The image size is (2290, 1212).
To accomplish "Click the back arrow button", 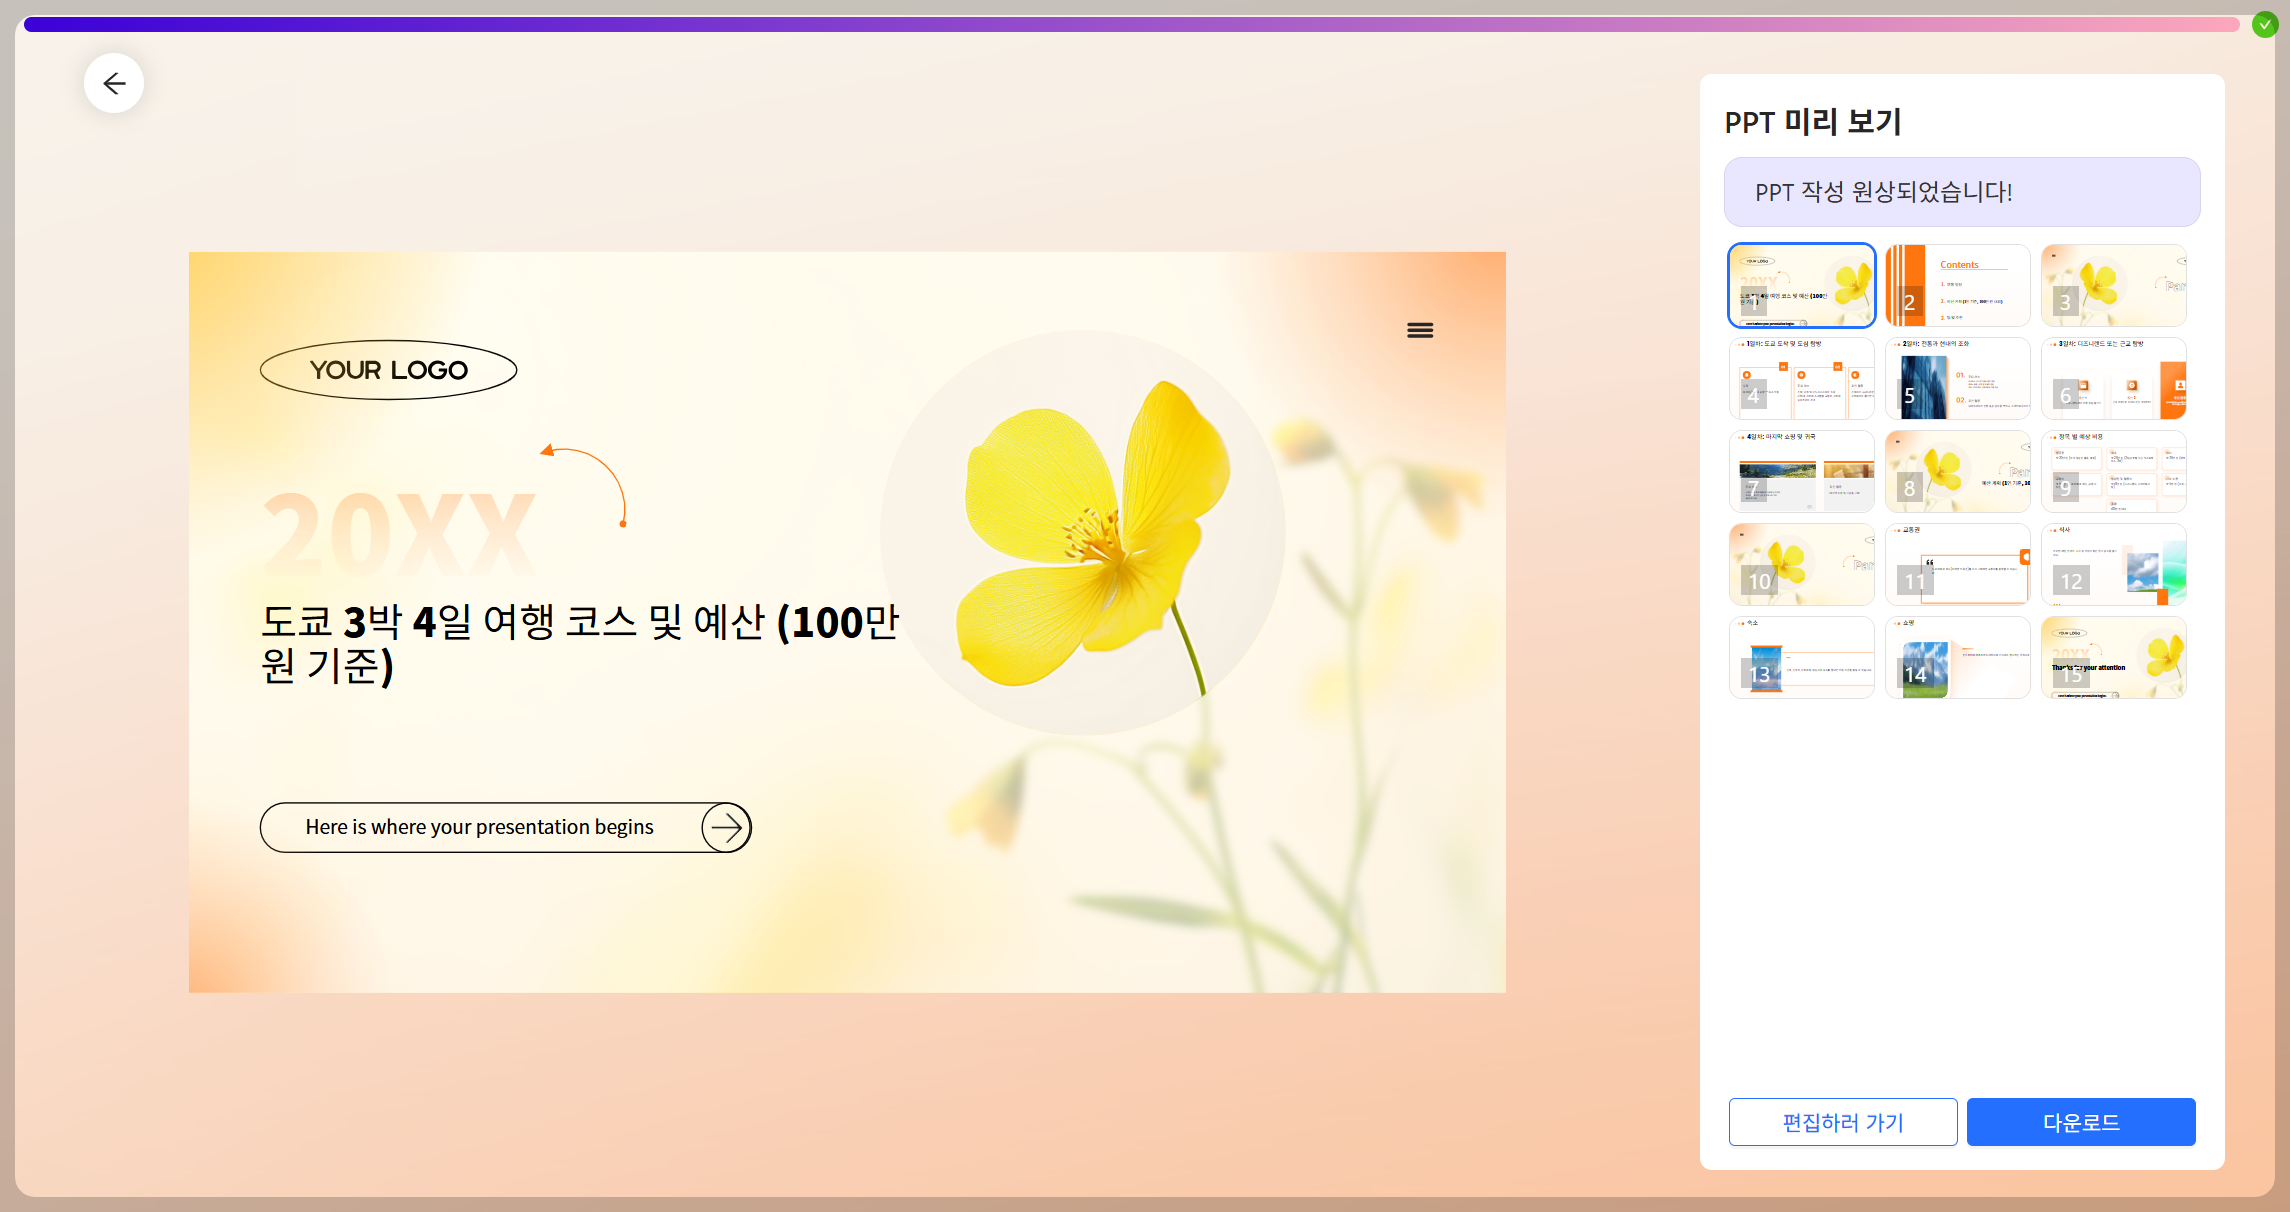I will click(114, 83).
